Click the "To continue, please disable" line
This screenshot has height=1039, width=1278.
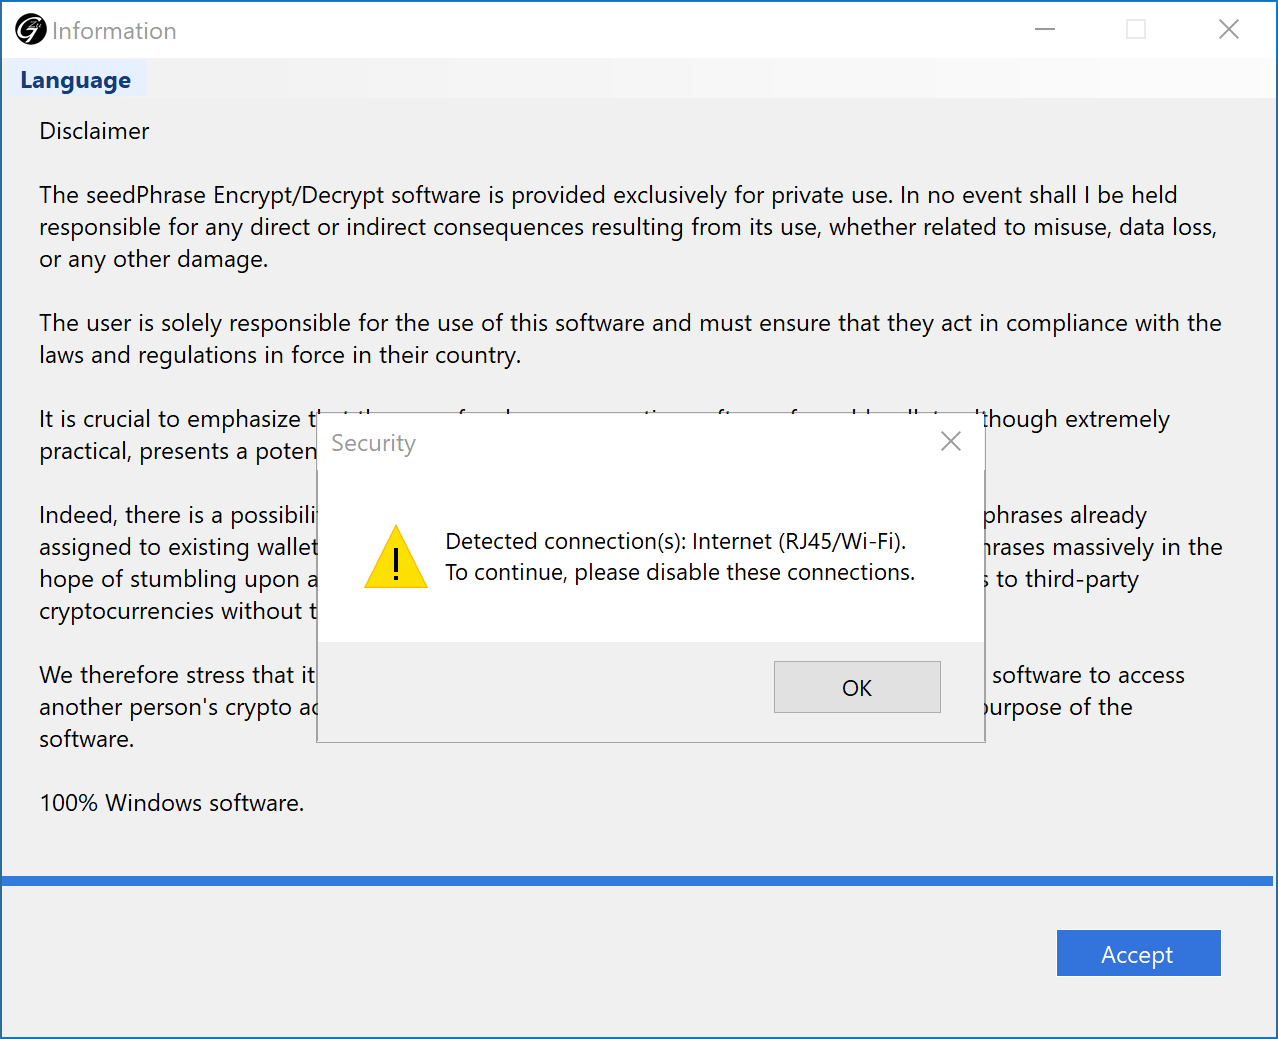tap(679, 572)
